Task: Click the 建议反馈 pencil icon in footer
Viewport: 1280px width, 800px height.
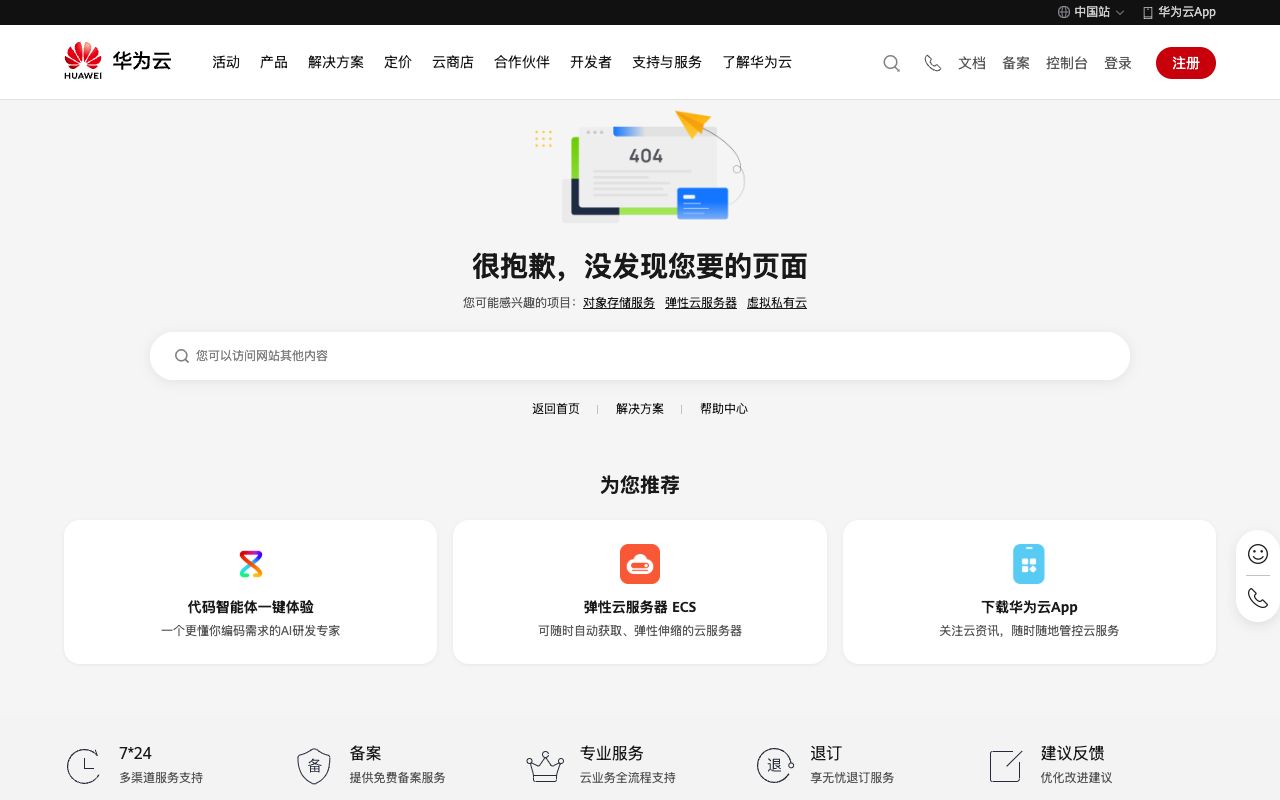Action: tap(1006, 766)
